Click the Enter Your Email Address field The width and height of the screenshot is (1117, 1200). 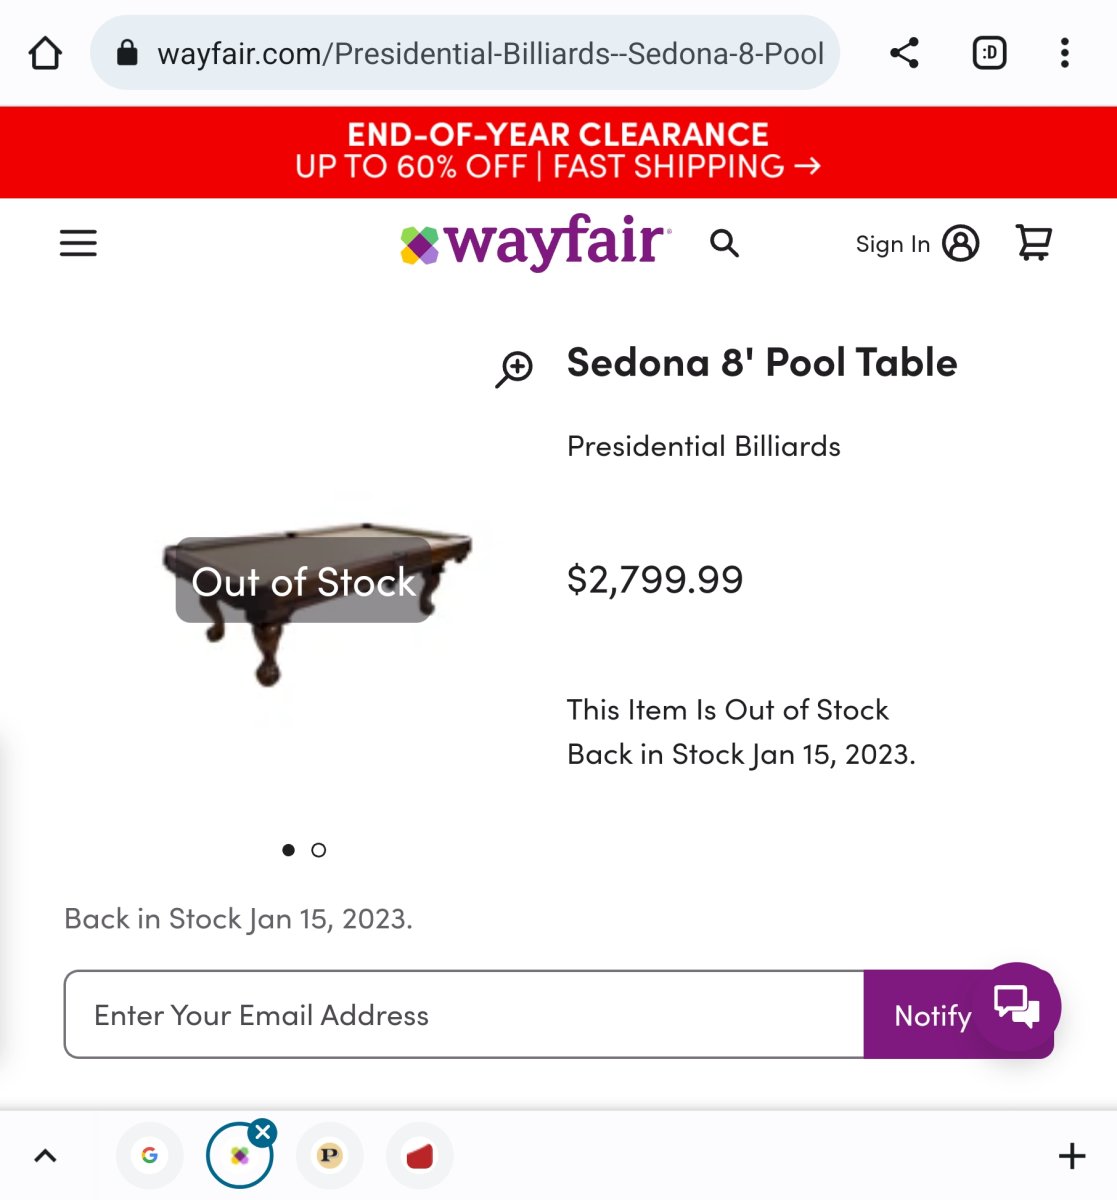(x=464, y=1015)
